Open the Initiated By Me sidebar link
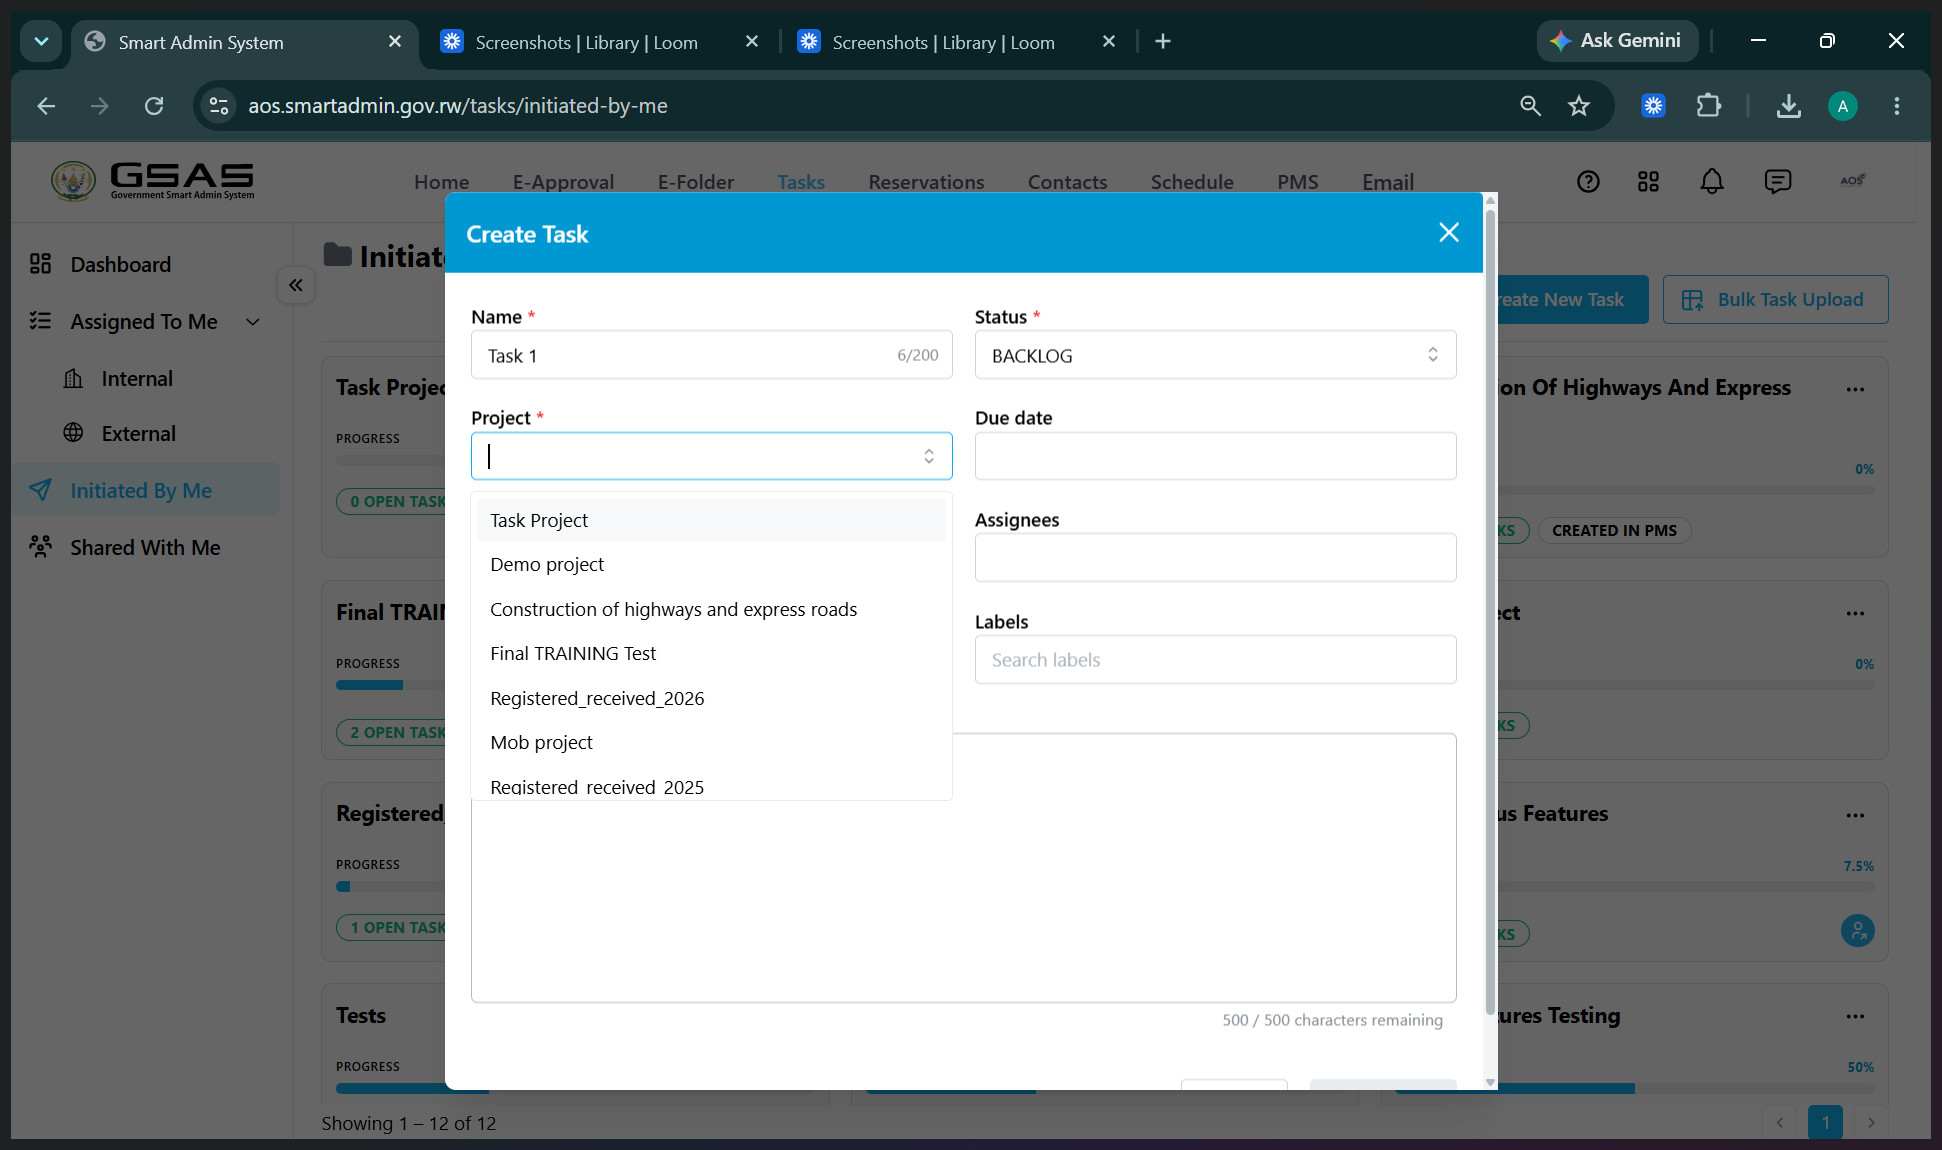 click(145, 490)
